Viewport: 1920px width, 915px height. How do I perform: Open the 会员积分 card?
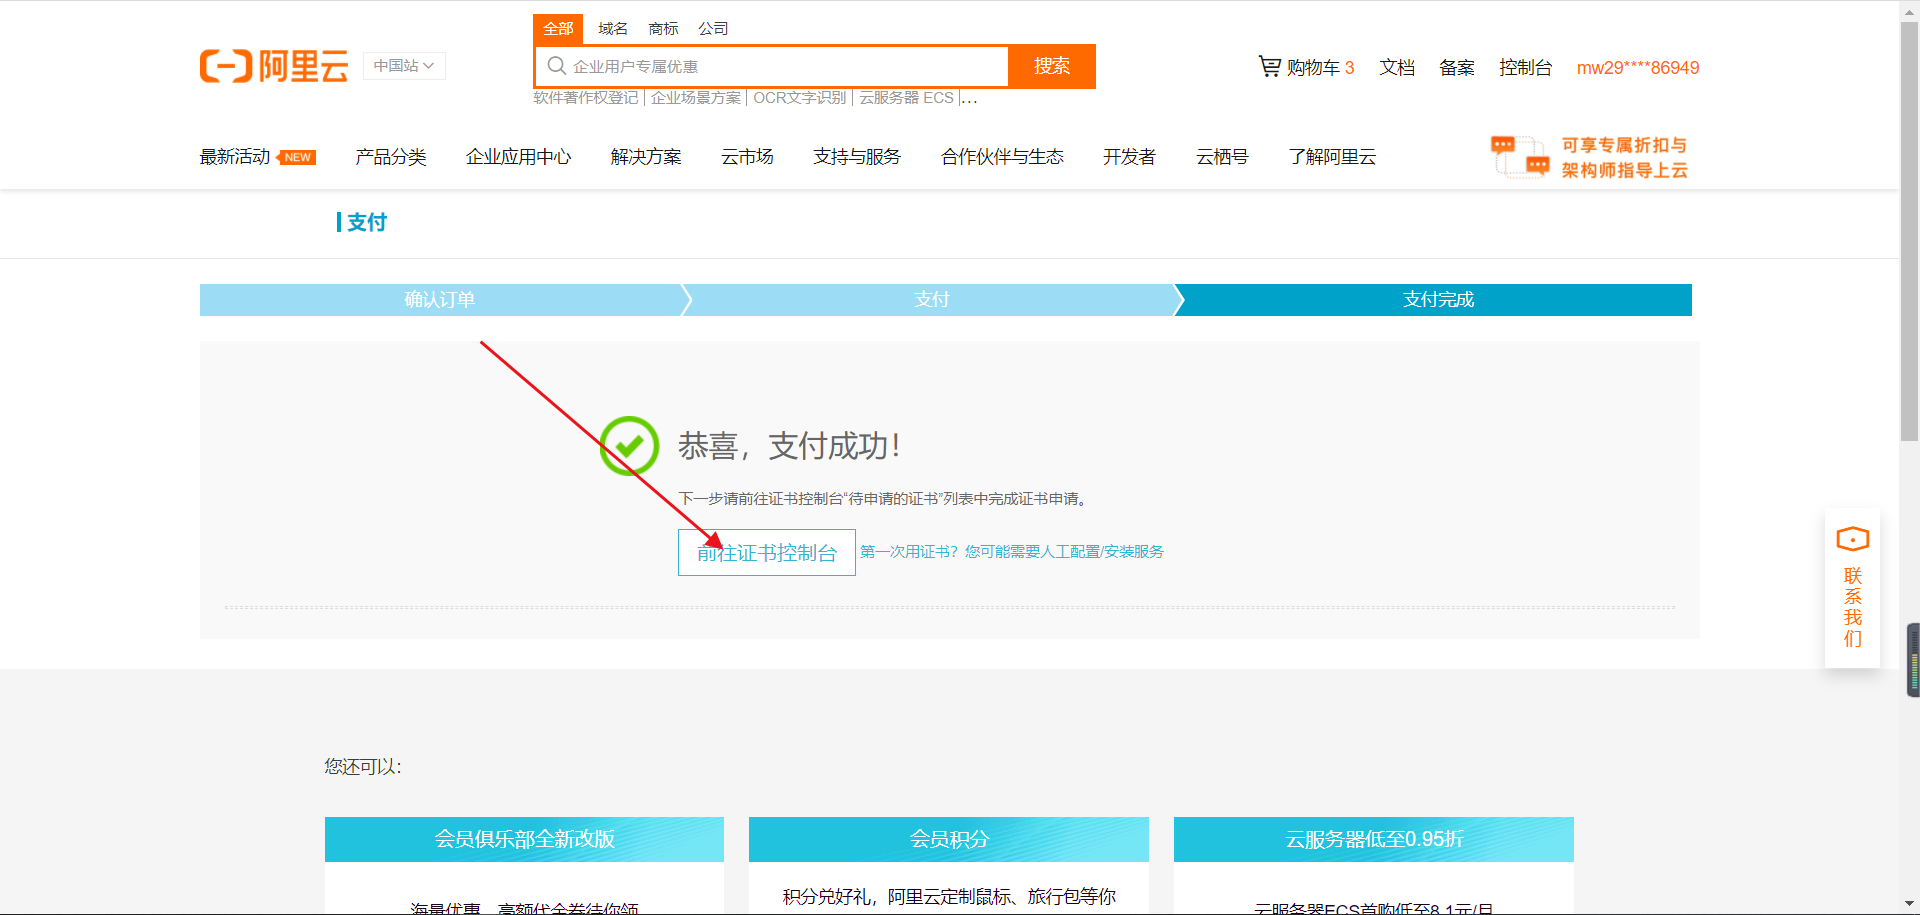tap(948, 839)
